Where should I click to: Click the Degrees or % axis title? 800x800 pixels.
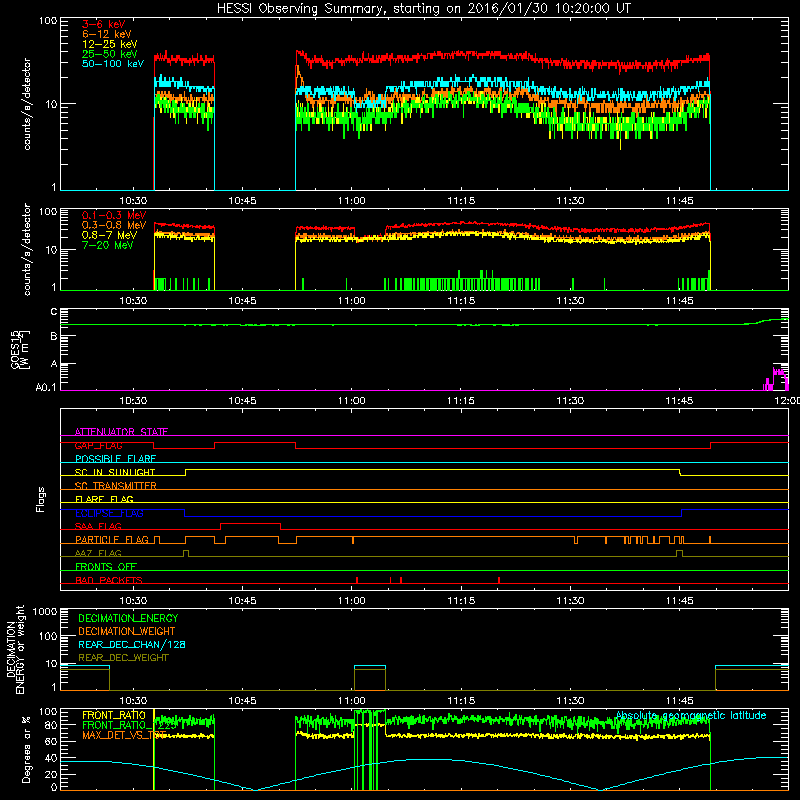(x=26, y=749)
